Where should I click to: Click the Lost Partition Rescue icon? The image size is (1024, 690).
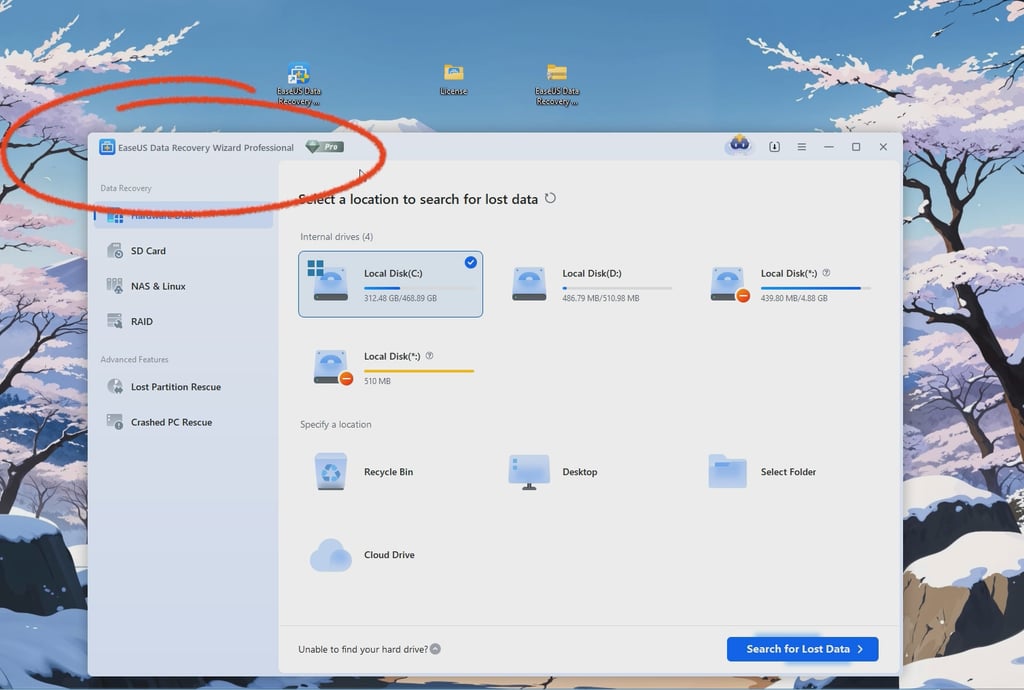(114, 386)
